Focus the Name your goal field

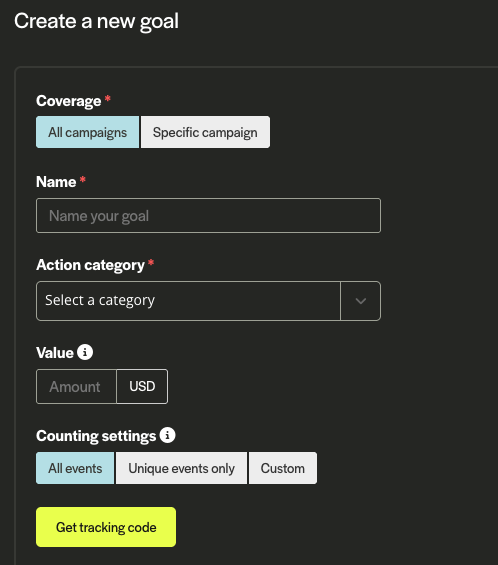(x=208, y=215)
